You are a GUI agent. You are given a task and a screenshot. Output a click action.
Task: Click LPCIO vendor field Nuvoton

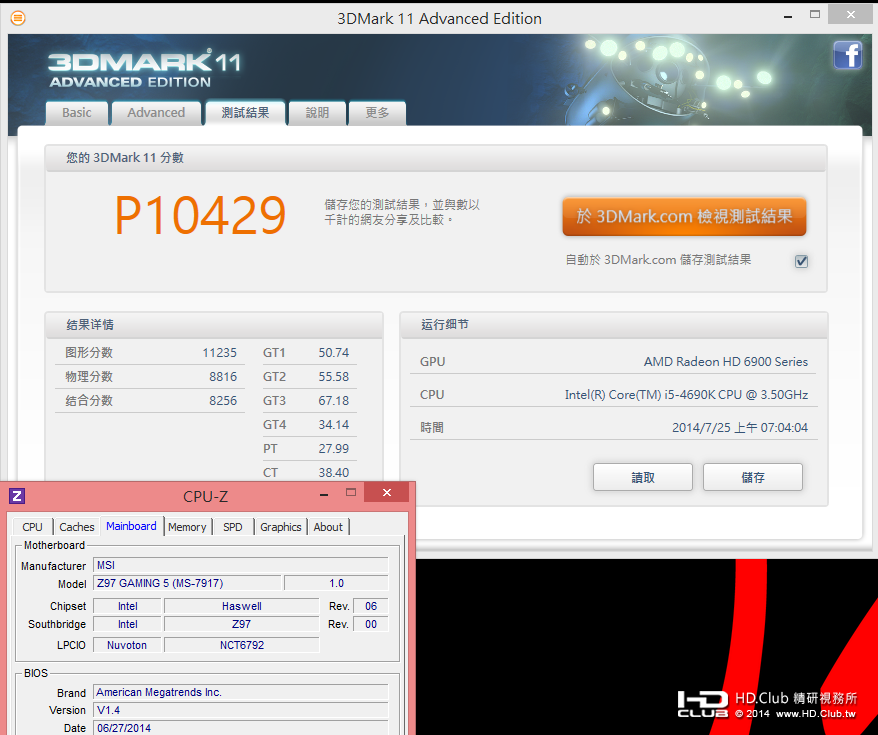tap(127, 645)
